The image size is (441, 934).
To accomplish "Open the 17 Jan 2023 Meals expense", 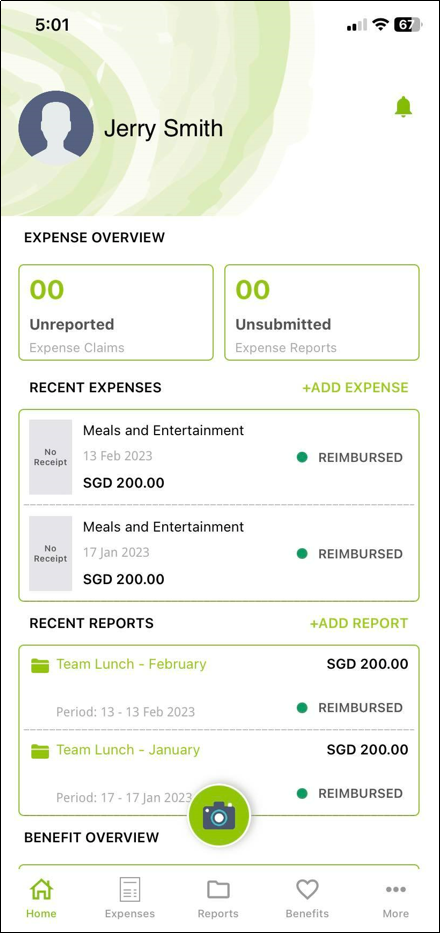I will pos(219,553).
